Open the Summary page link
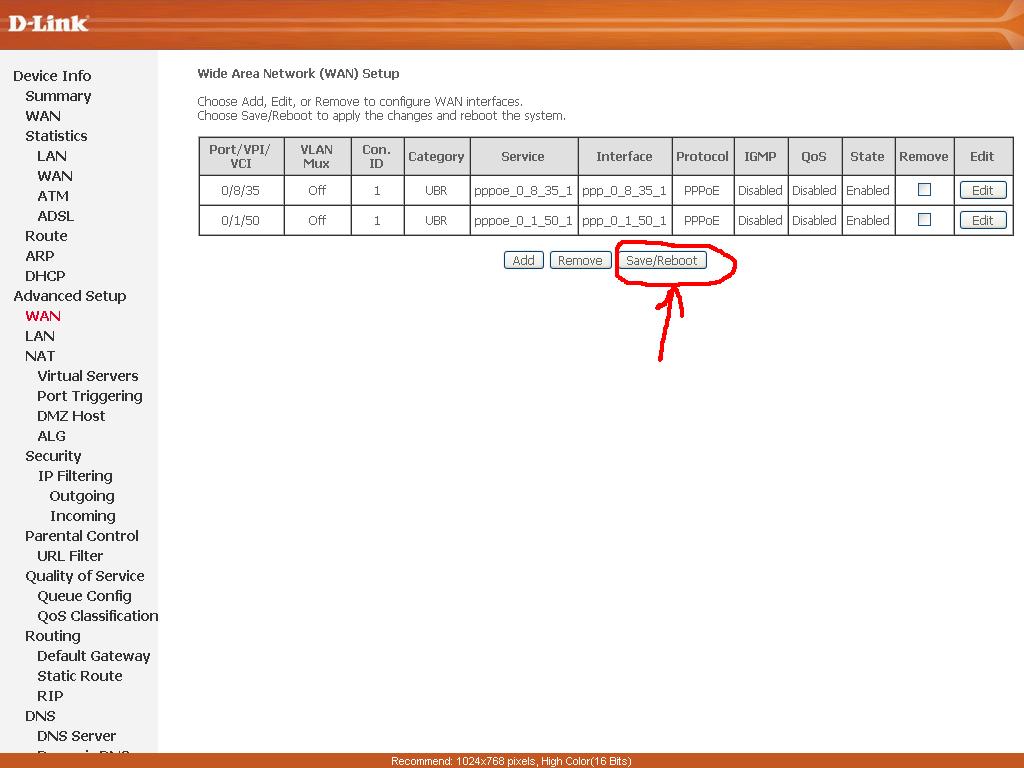The width and height of the screenshot is (1024, 768). click(58, 96)
